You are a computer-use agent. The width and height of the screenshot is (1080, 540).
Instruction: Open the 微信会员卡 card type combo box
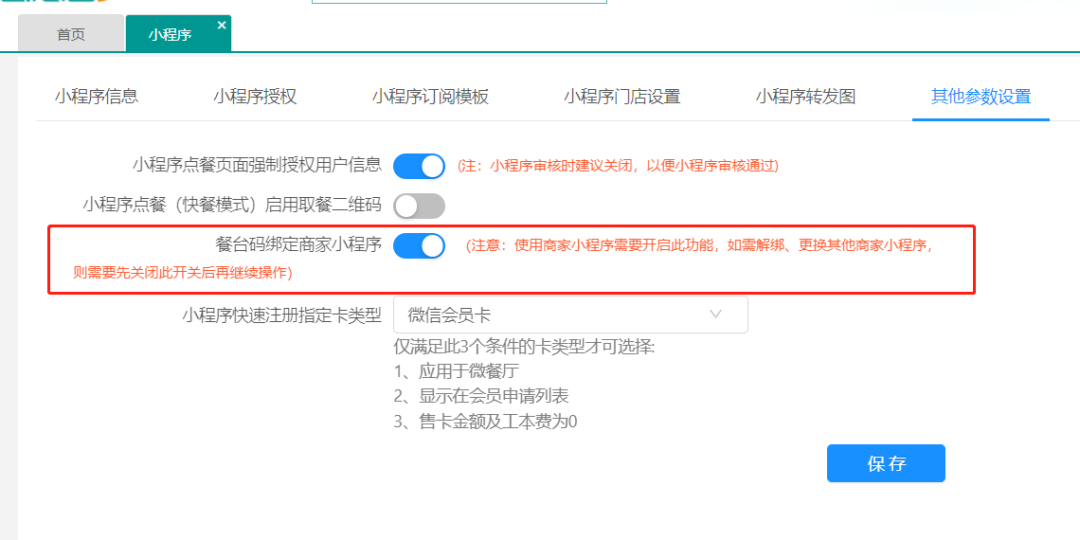tap(570, 315)
